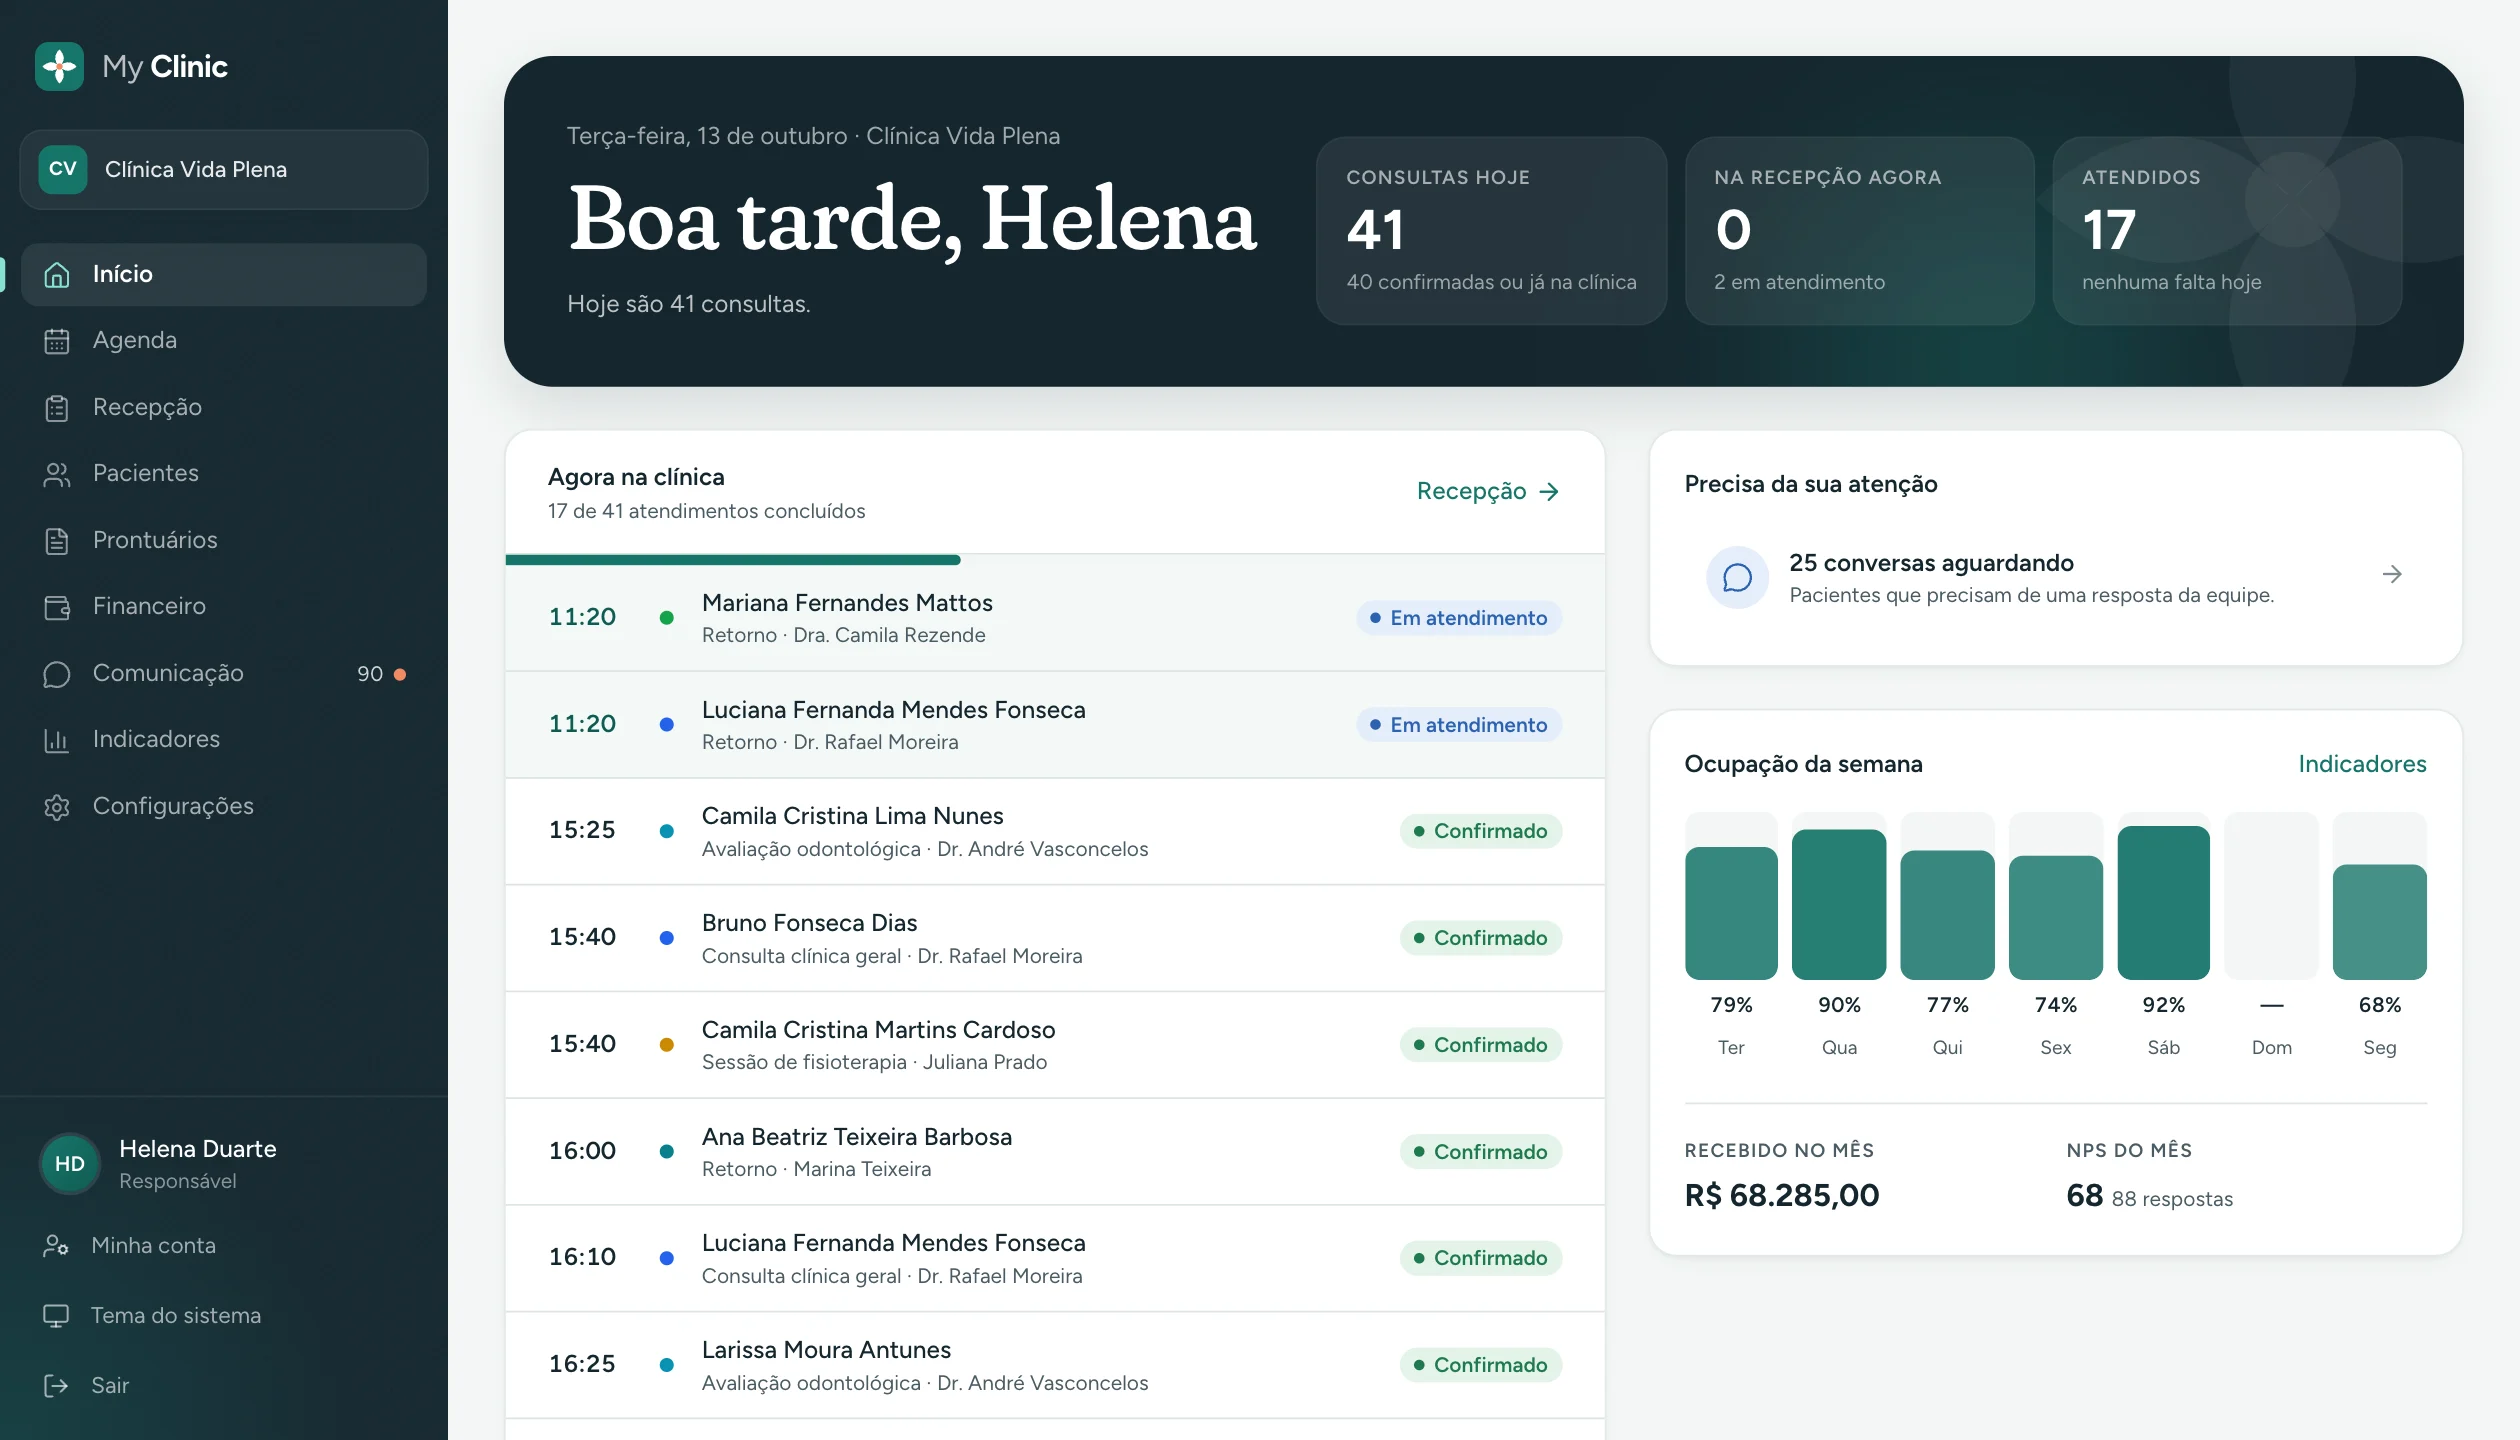Open the Clínica Vida Plena clinic selector
Screen dimensions: 2520x1440
coord(224,169)
